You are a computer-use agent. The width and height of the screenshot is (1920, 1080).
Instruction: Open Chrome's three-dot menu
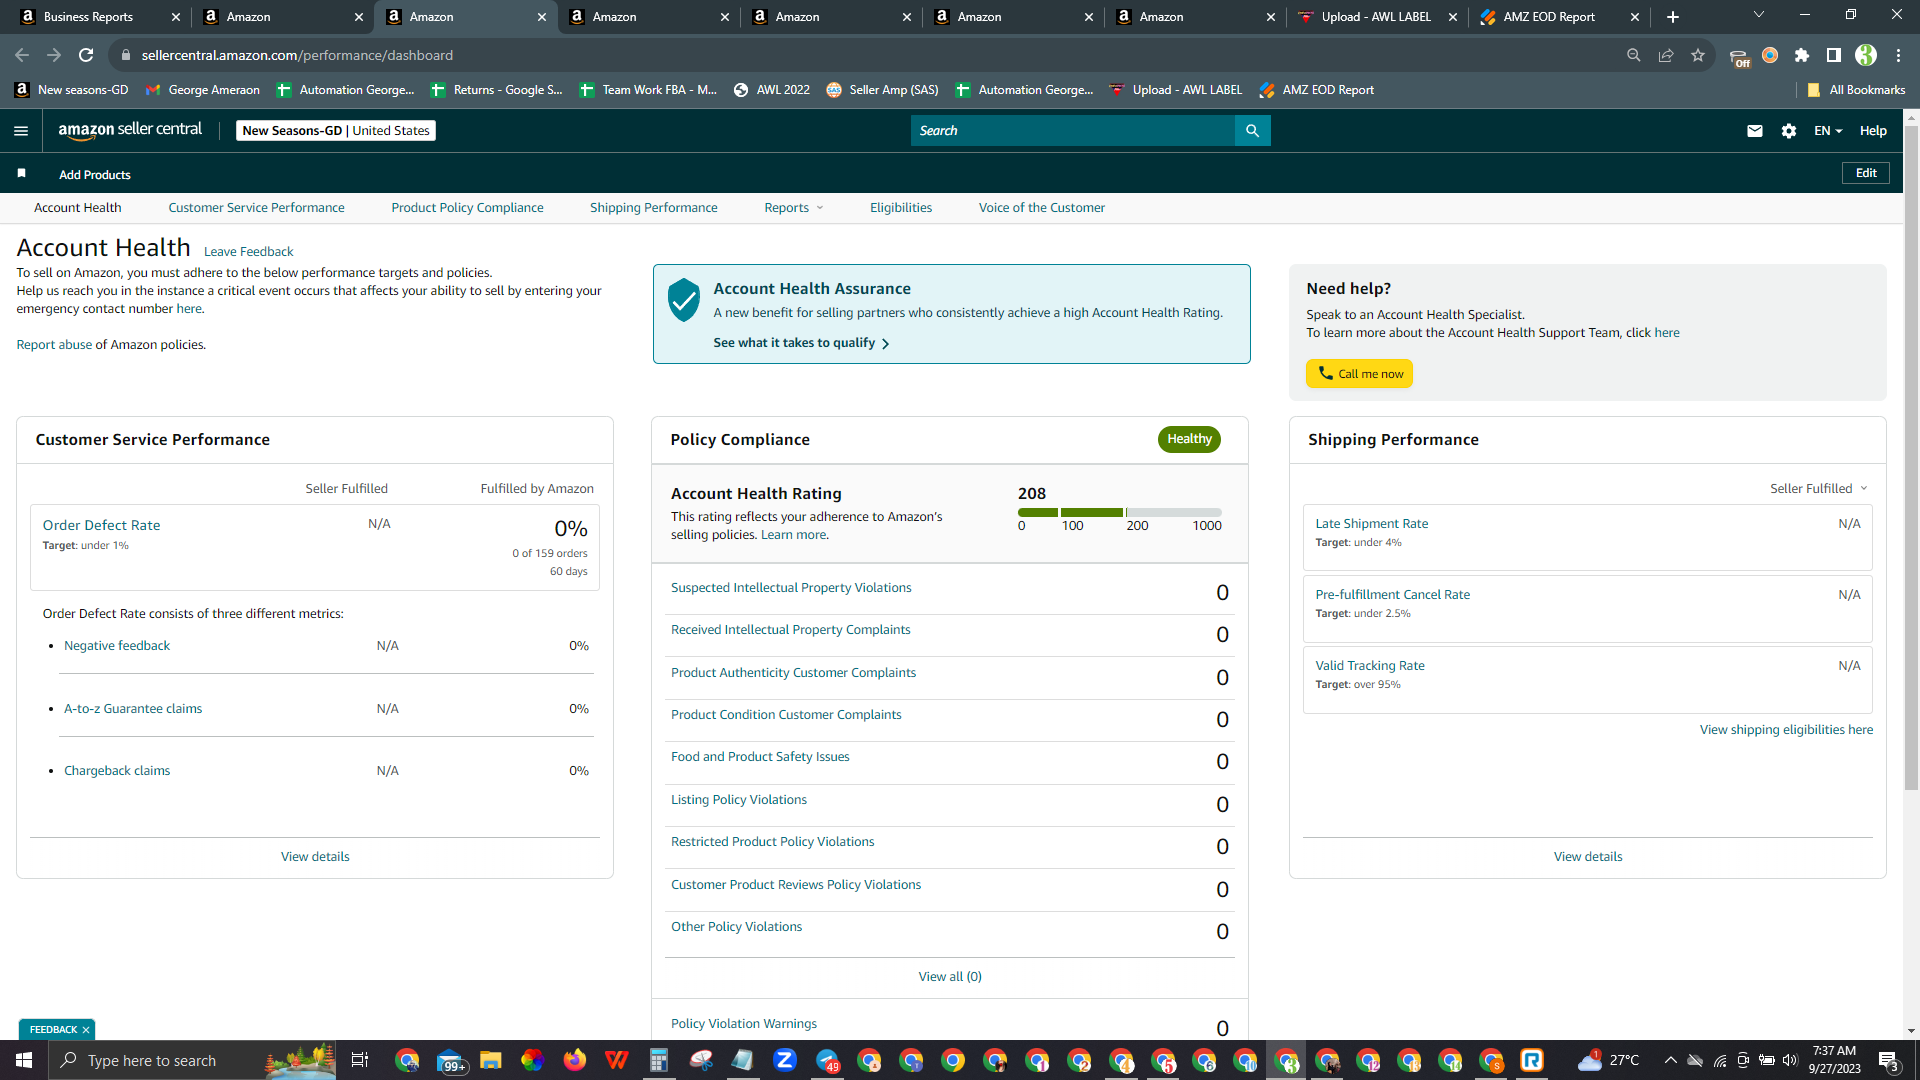(x=1898, y=55)
